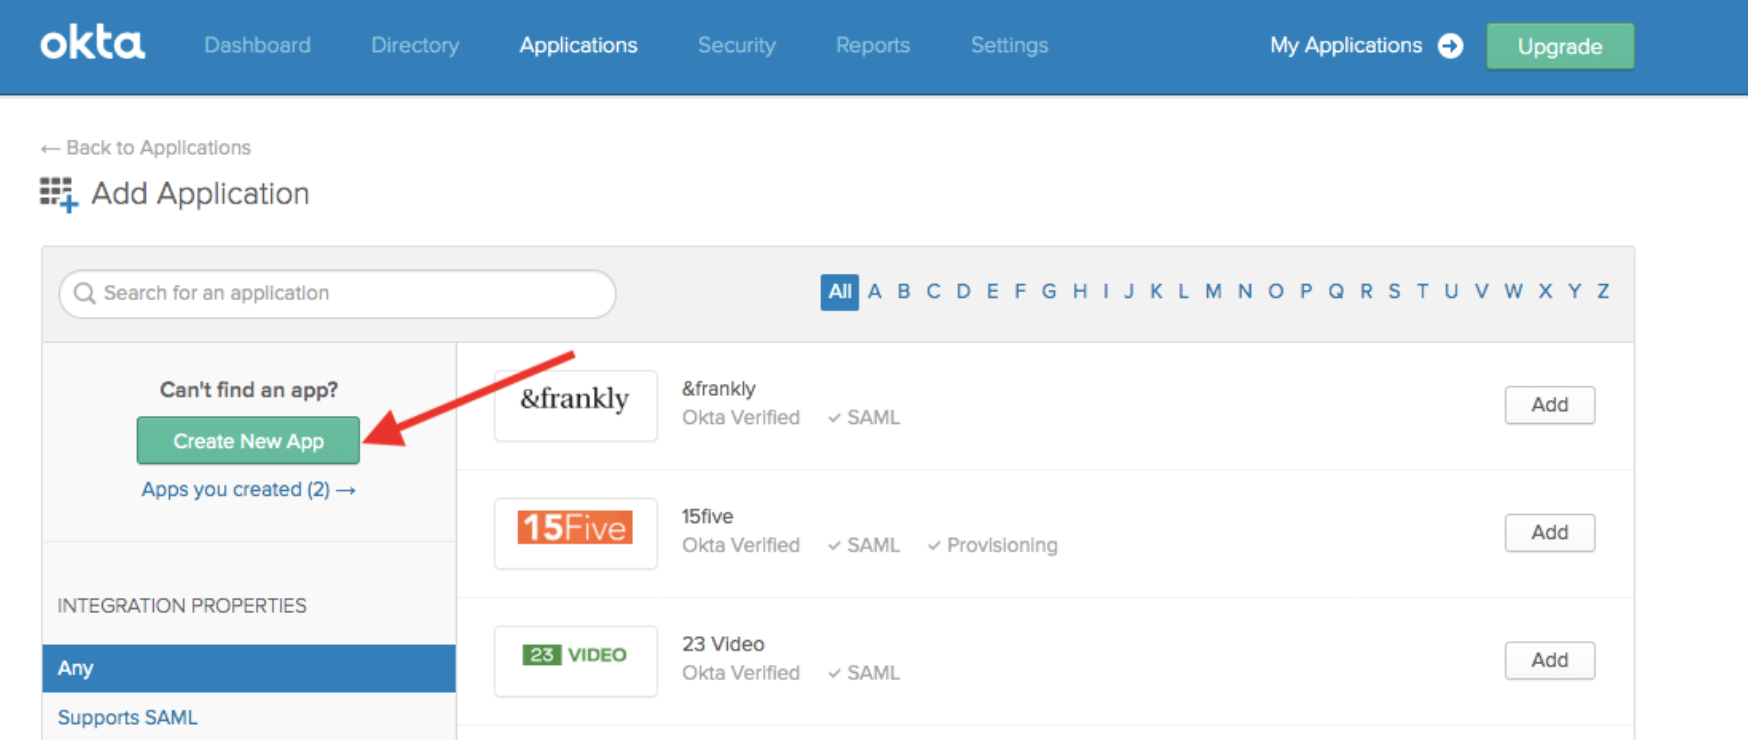This screenshot has width=1748, height=740.
Task: Select the Any integration property filter
Action: (249, 668)
